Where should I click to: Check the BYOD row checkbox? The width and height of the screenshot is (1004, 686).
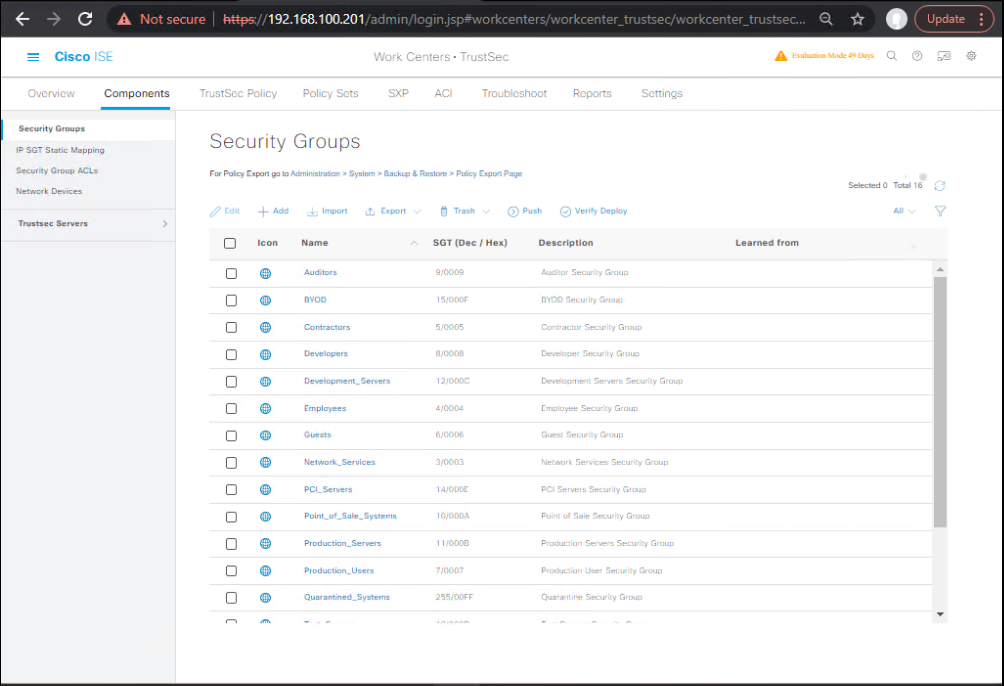(x=231, y=300)
